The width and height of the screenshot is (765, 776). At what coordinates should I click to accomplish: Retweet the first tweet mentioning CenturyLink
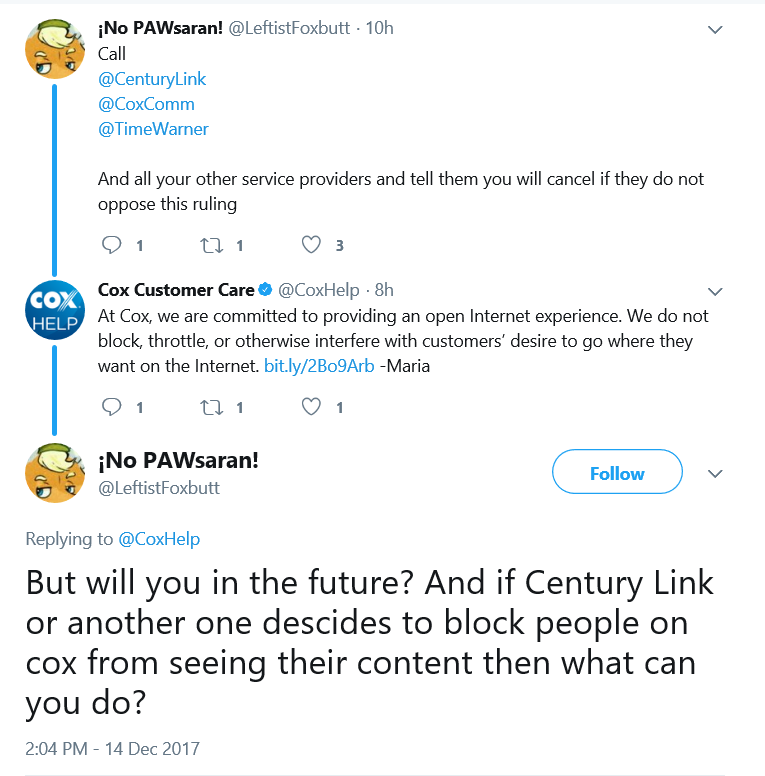[x=212, y=245]
